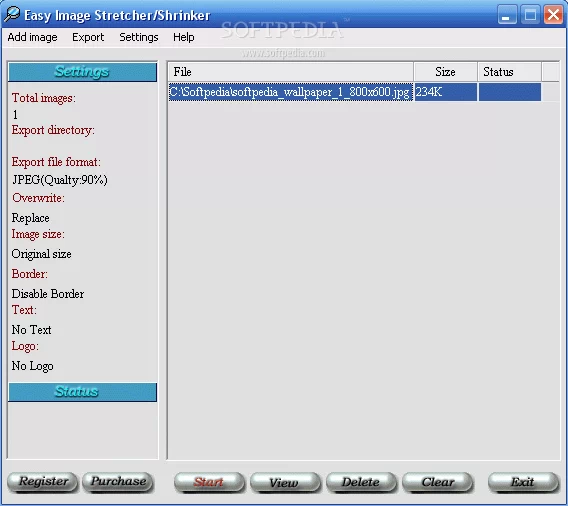Click the Export directory label
This screenshot has width=568, height=506.
(53, 130)
